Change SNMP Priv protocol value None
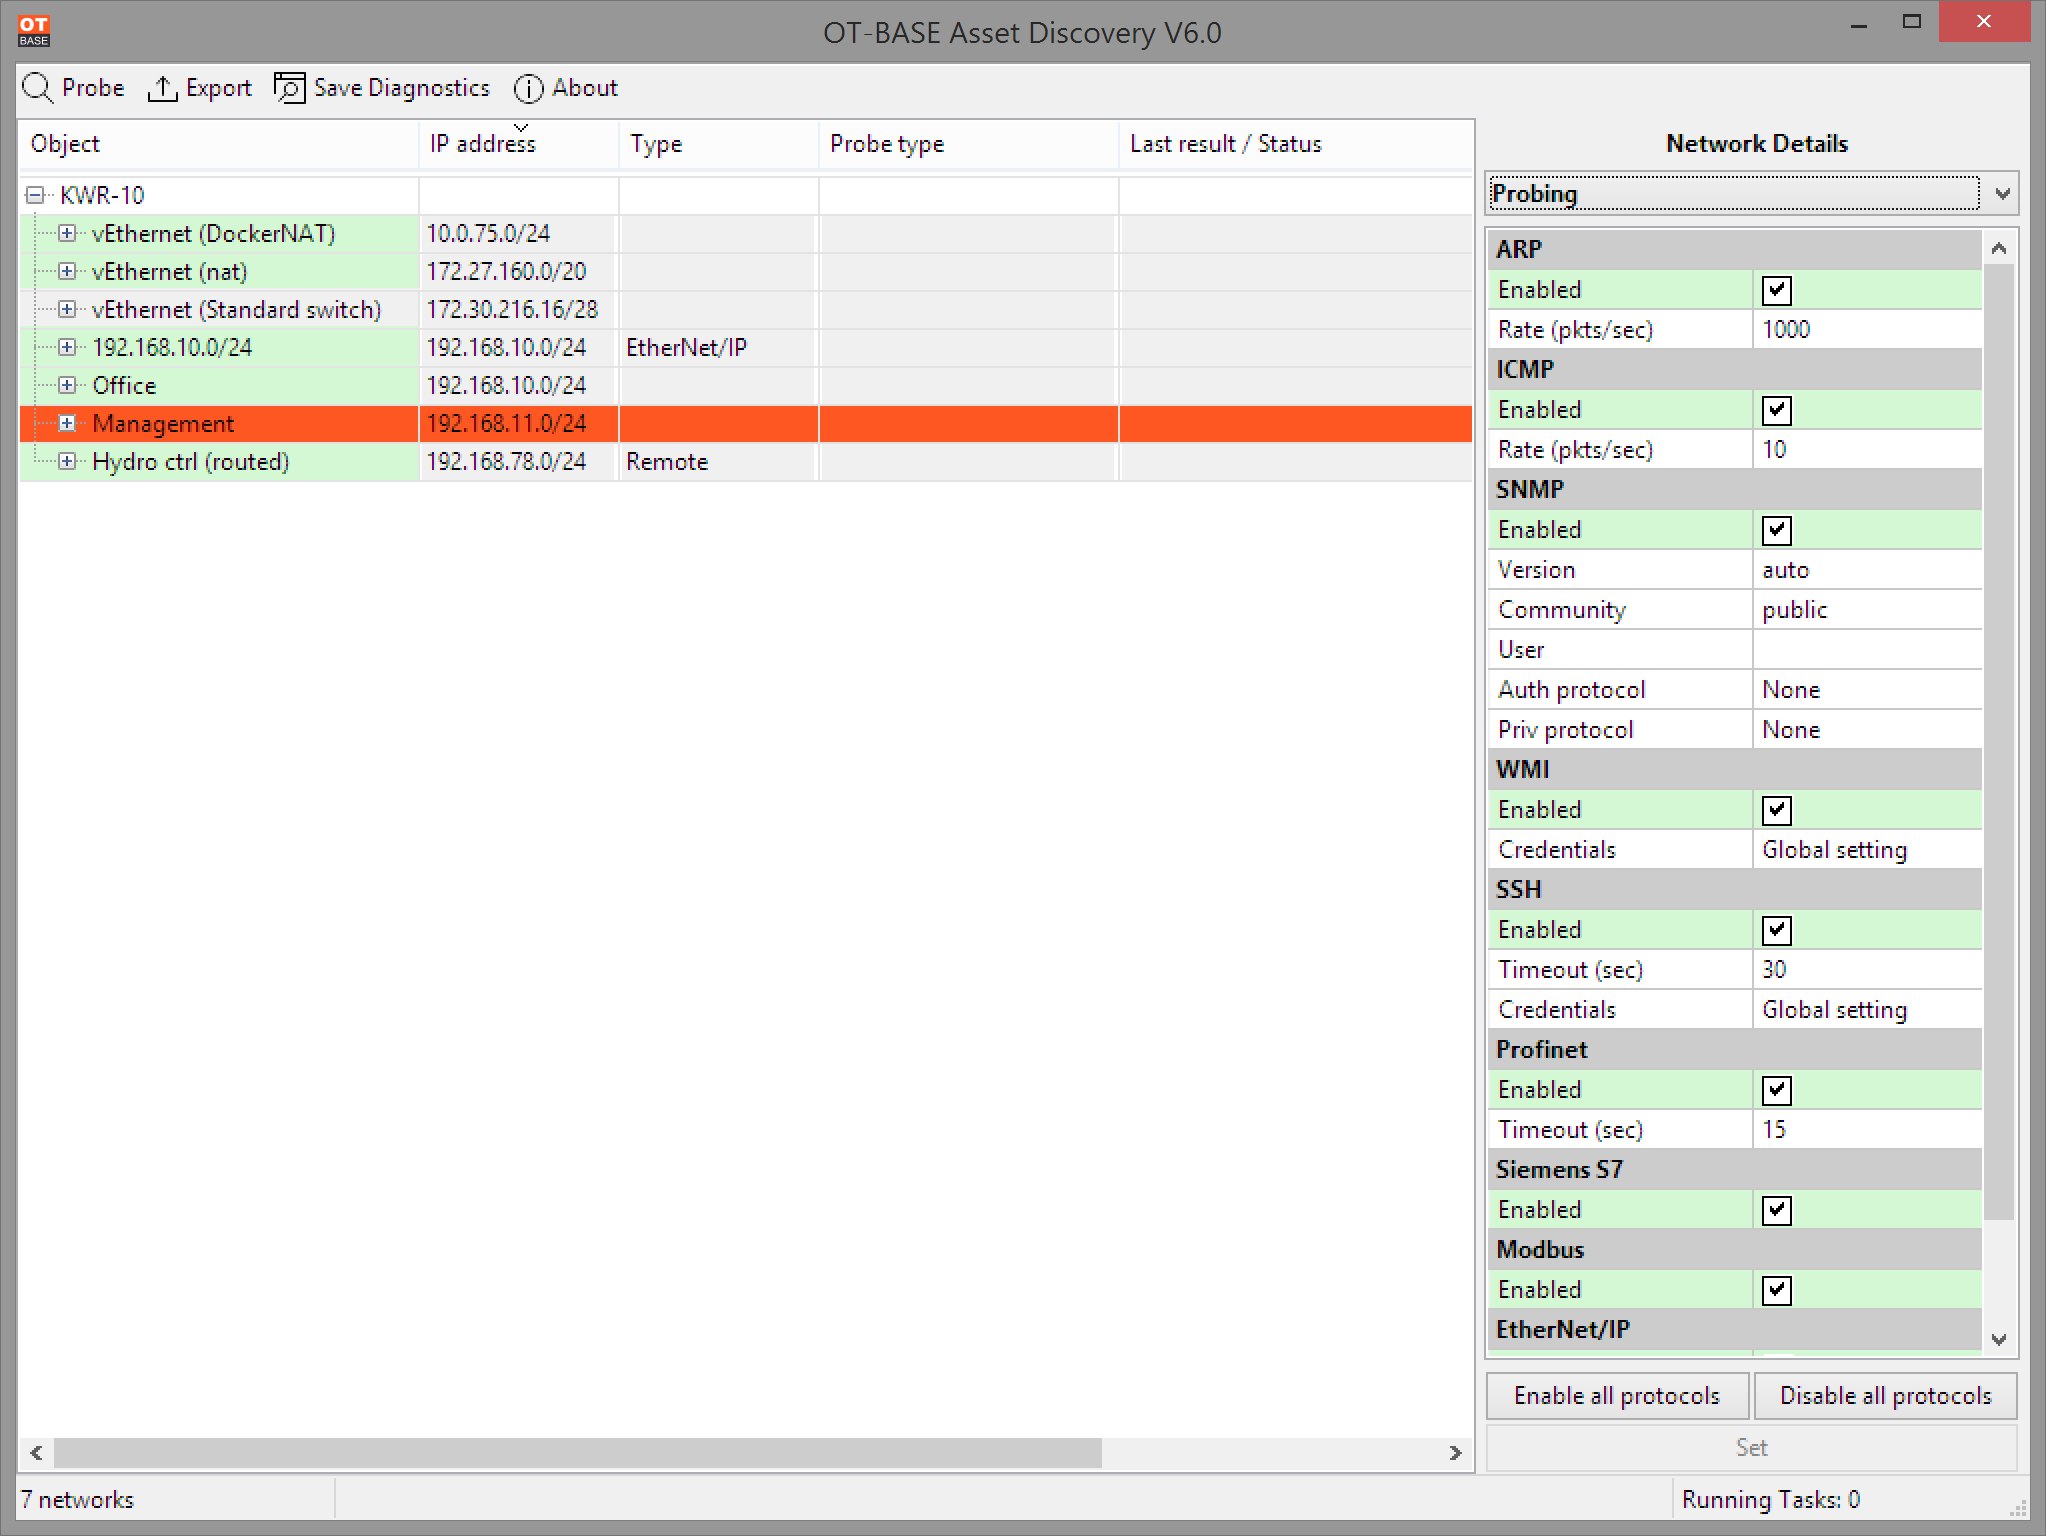The image size is (2046, 1536). pos(1867,730)
